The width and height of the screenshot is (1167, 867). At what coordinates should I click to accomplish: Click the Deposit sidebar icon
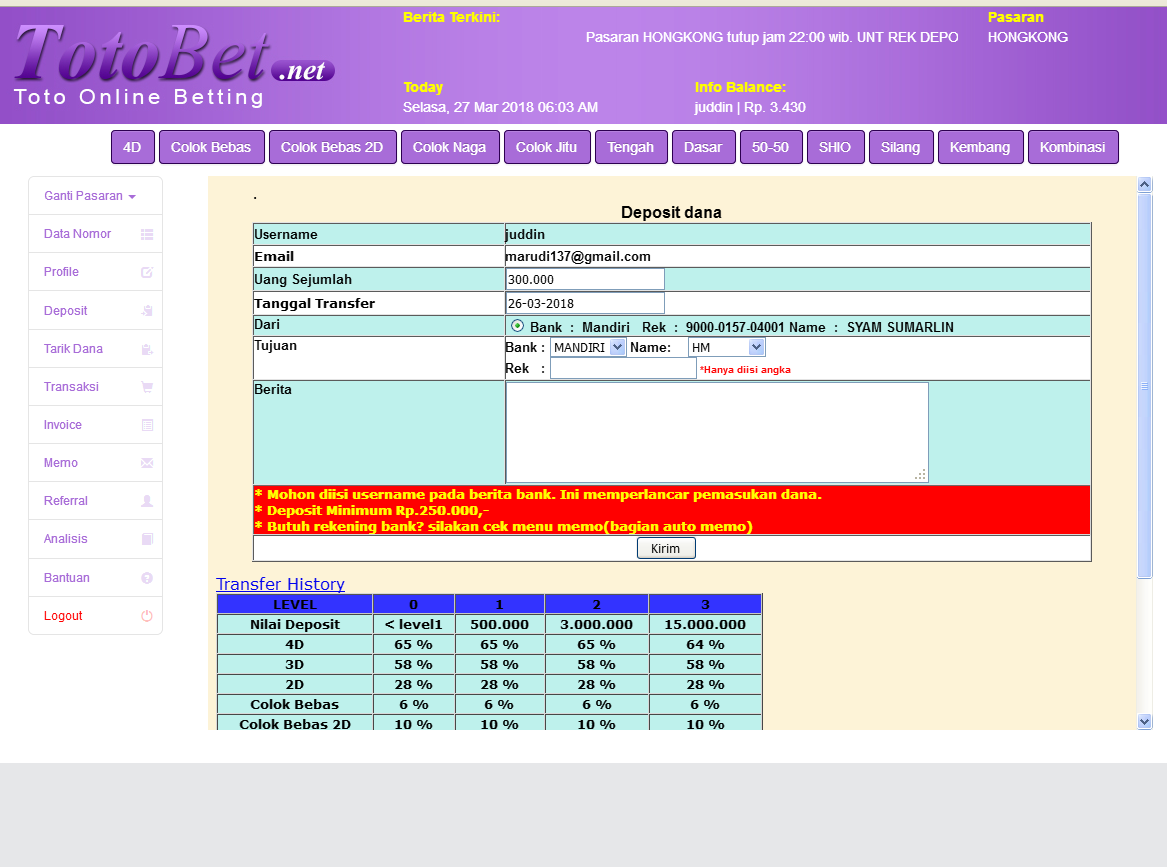(x=147, y=311)
